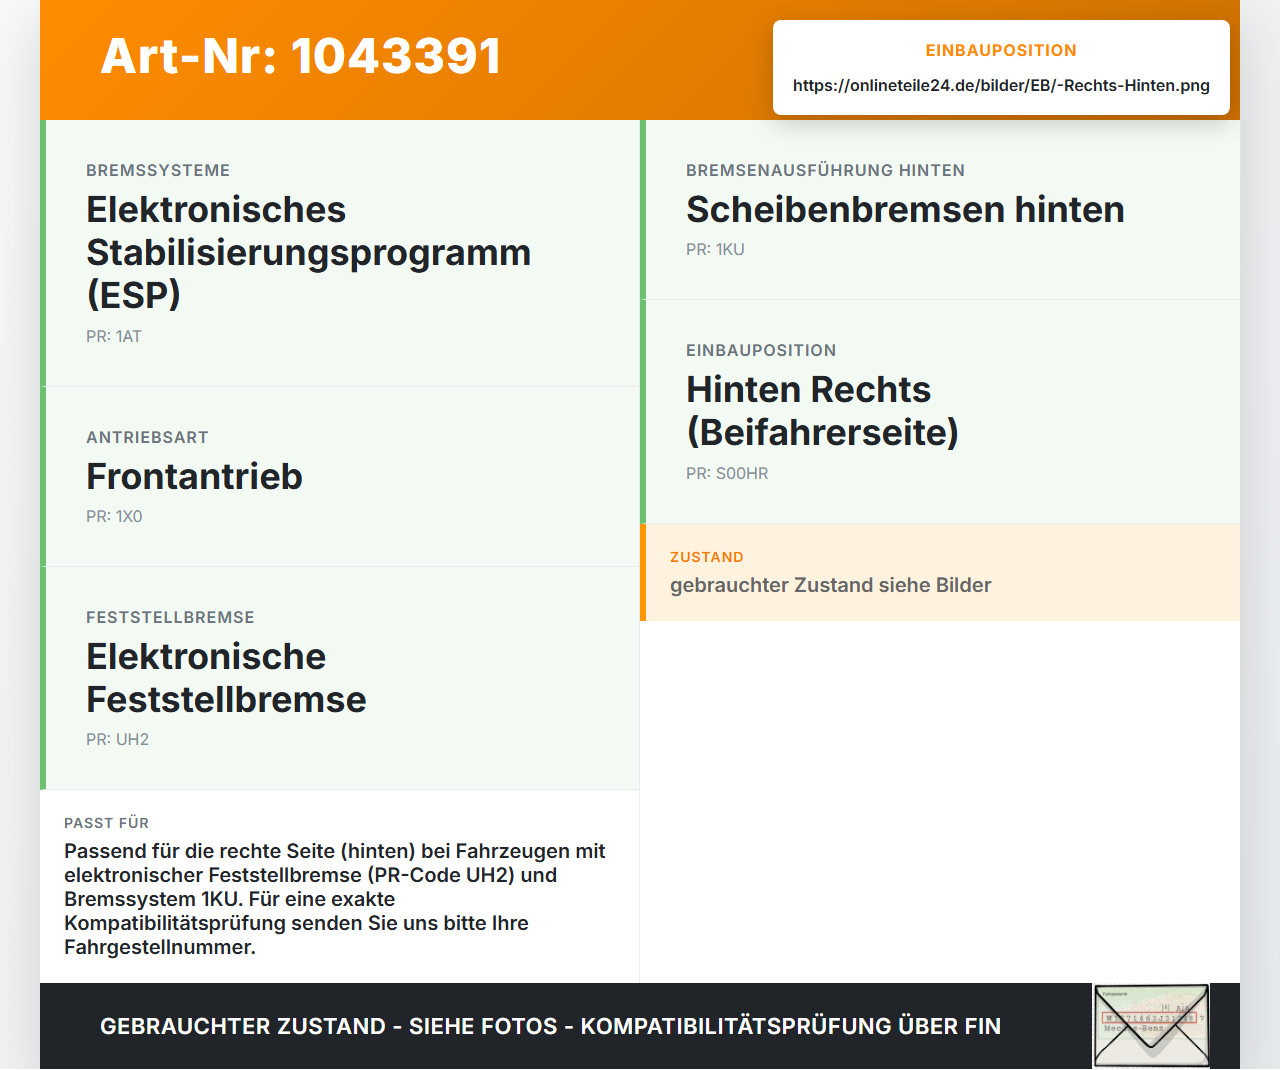Click the orange ZUSTAND label
The width and height of the screenshot is (1280, 1070).
(706, 557)
